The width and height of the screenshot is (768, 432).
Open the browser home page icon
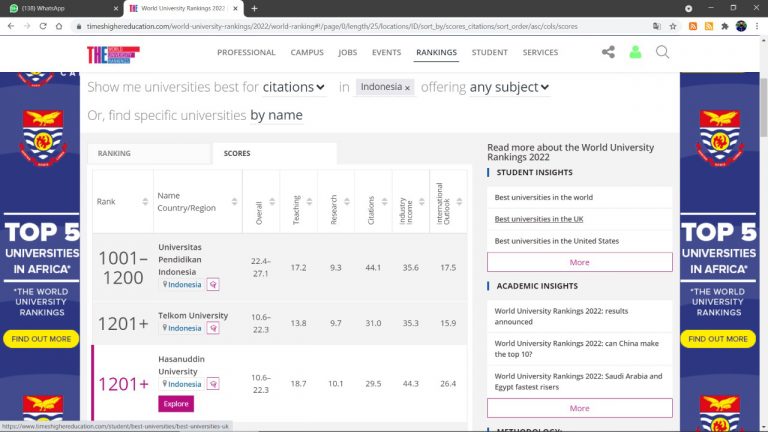pos(59,26)
